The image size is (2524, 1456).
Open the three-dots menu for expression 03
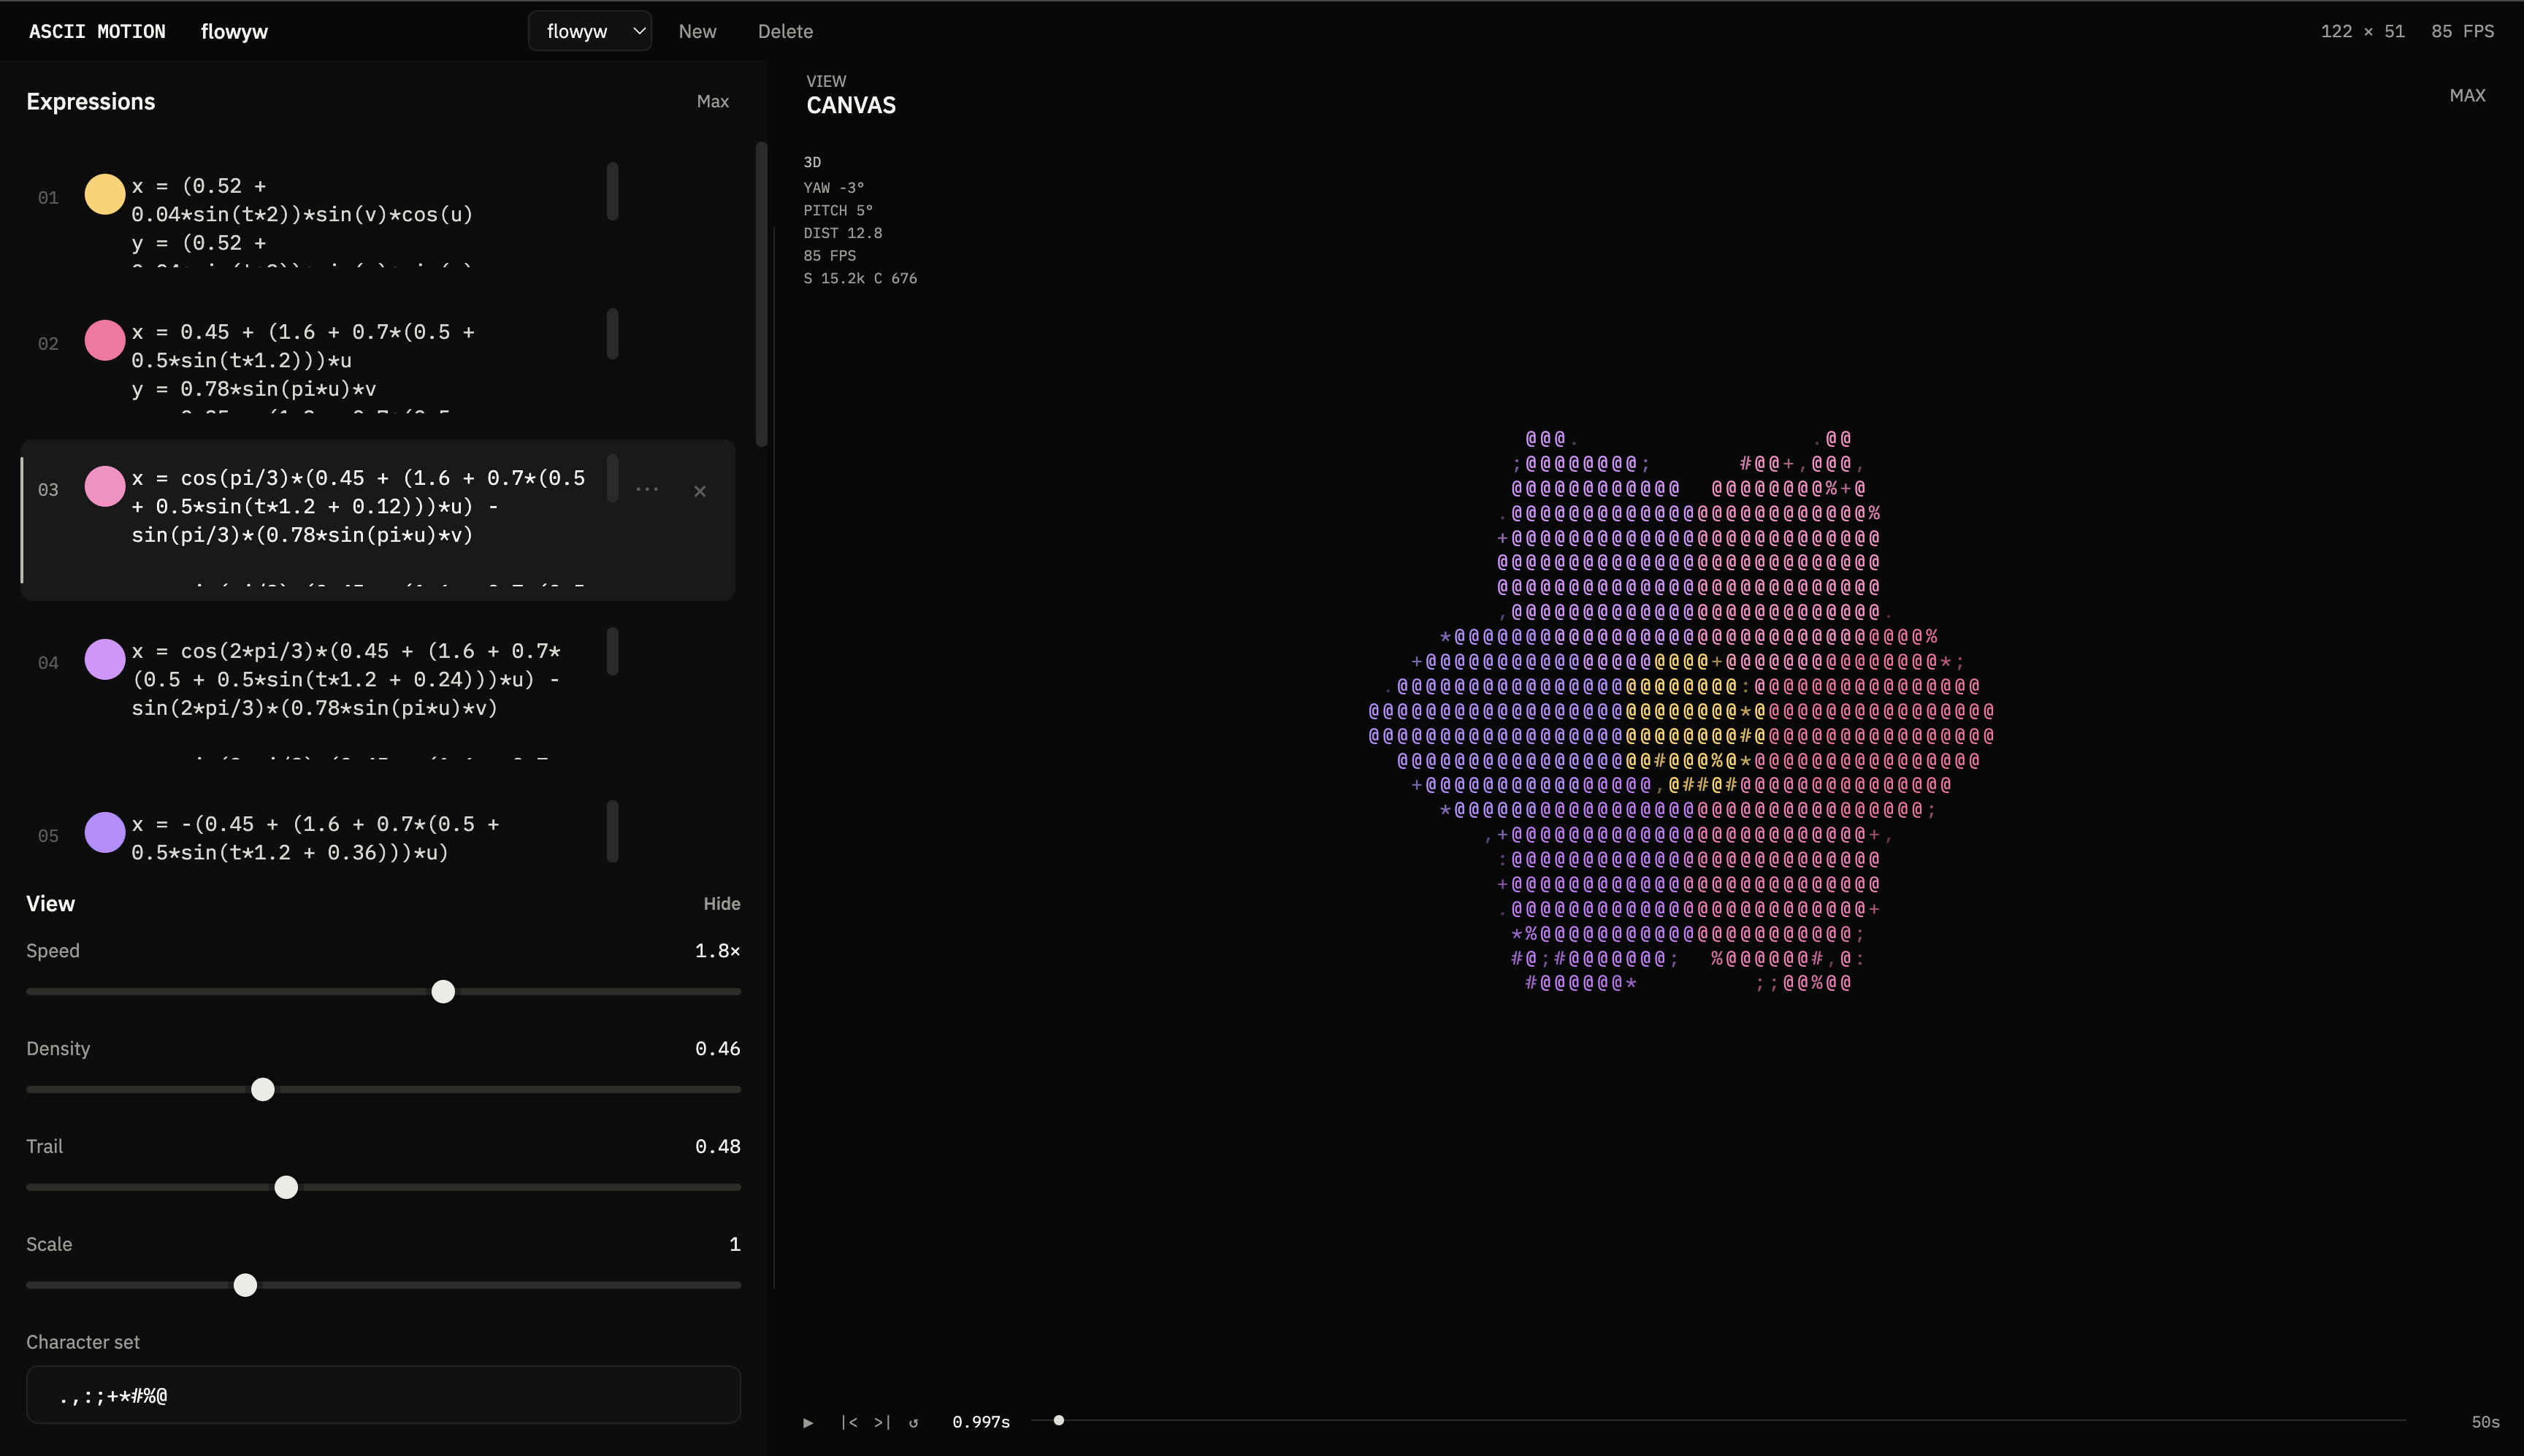pyautogui.click(x=647, y=489)
